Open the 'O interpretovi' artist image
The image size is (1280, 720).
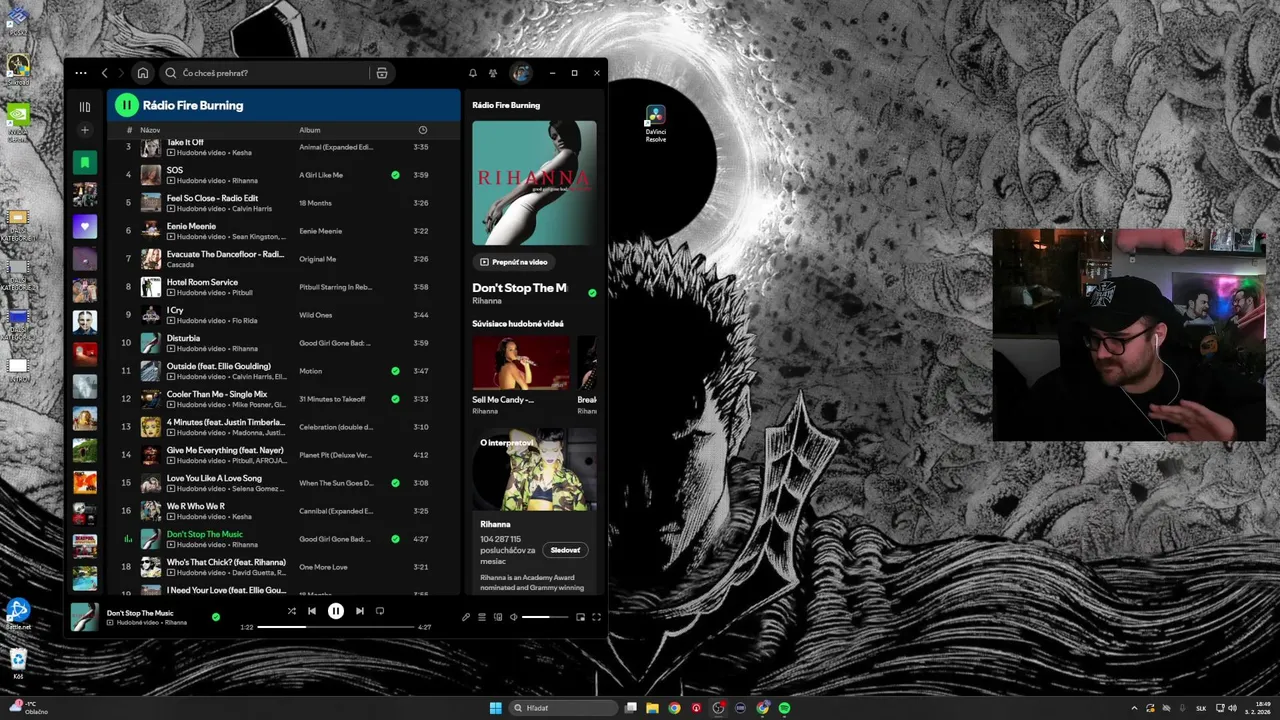coord(534,469)
